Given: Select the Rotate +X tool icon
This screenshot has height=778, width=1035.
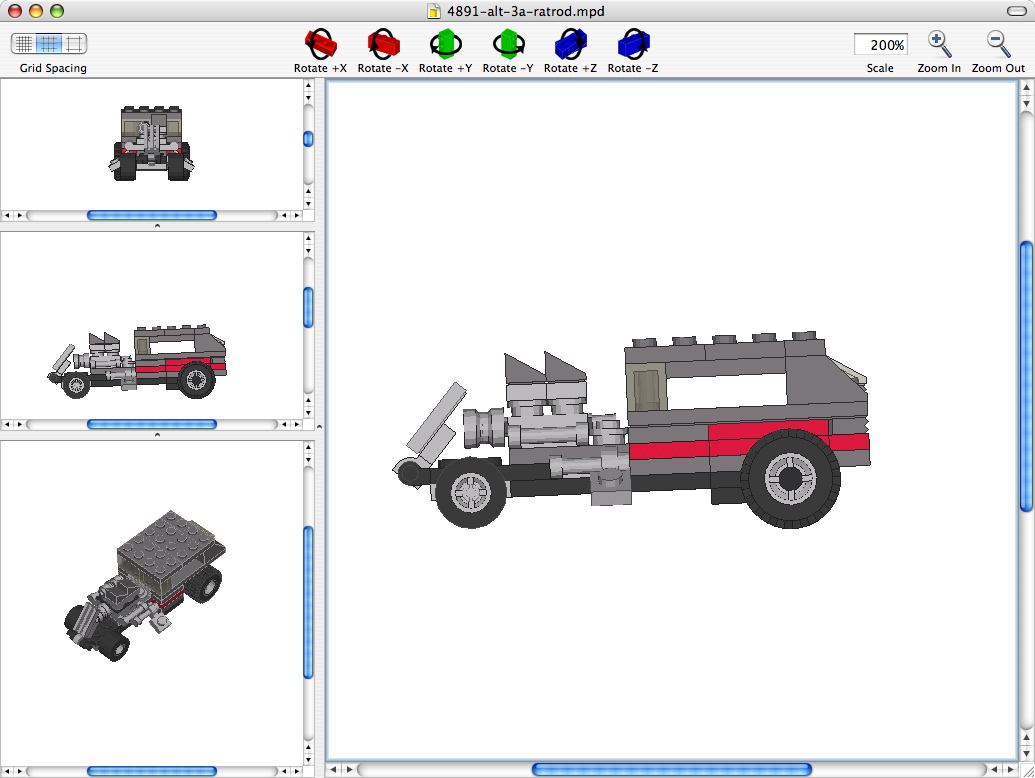Looking at the screenshot, I should click(319, 43).
